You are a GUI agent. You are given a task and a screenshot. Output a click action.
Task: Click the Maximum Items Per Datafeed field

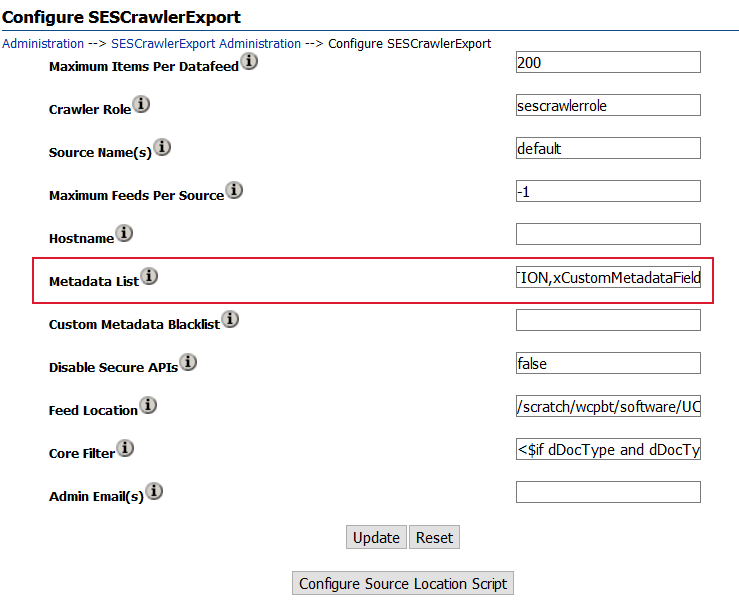(x=608, y=62)
